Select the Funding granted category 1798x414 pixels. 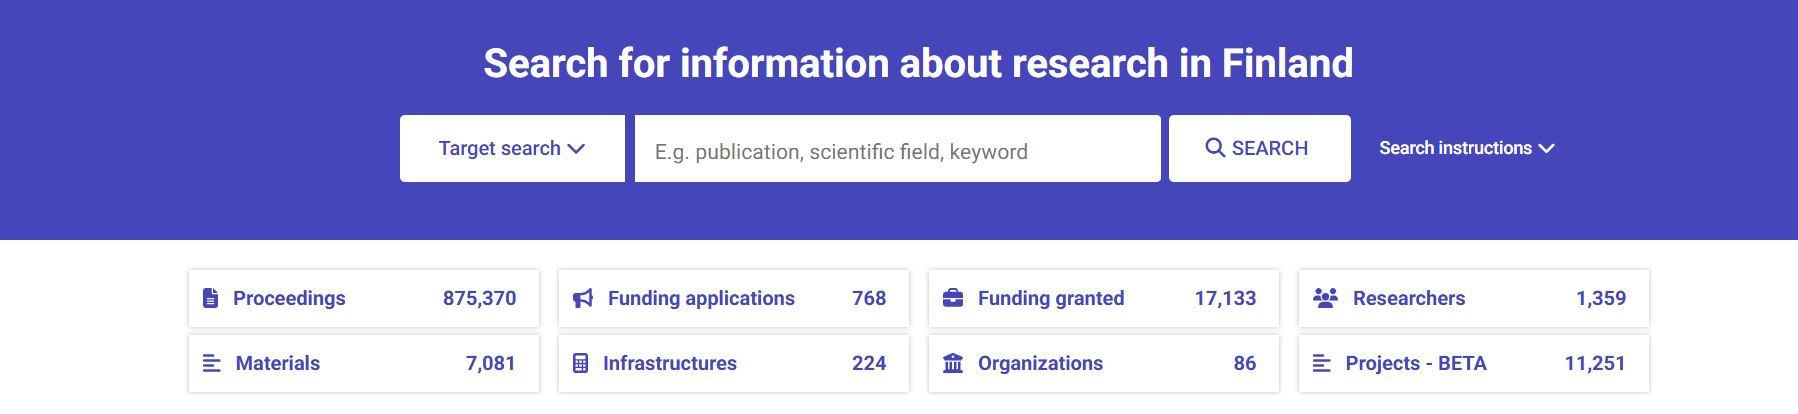tap(1051, 298)
